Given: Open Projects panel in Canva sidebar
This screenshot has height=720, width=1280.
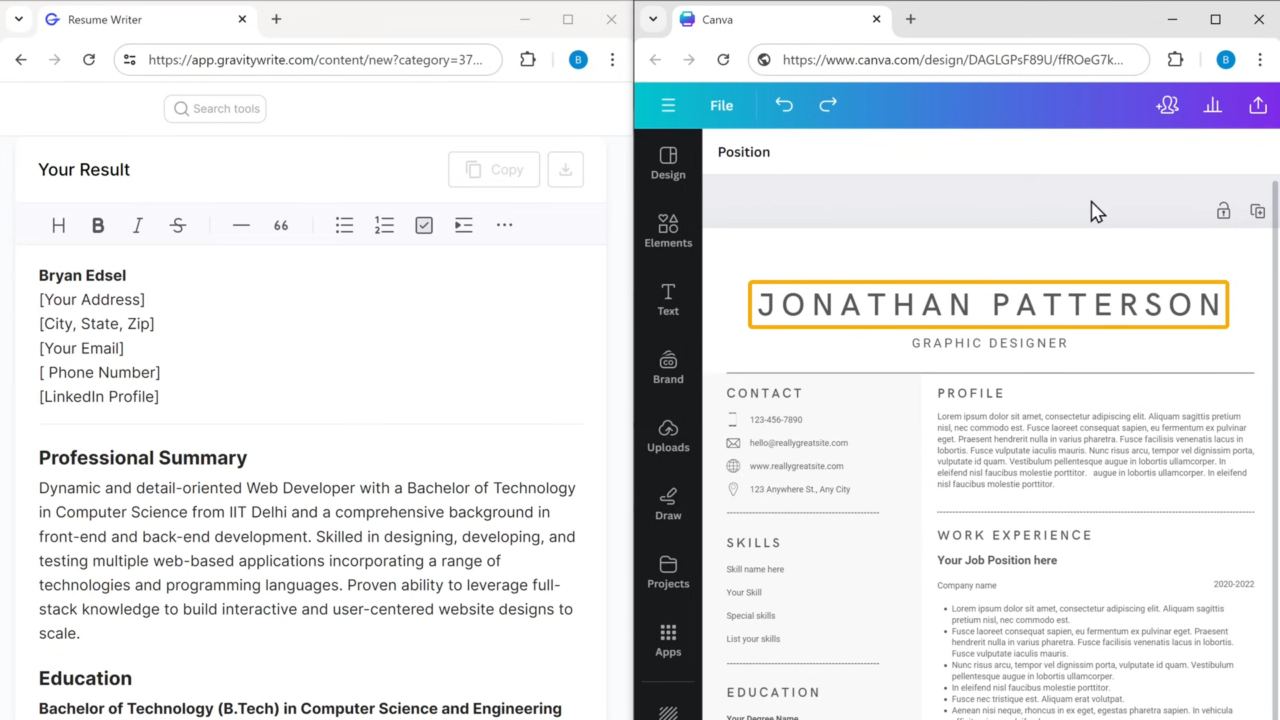Looking at the screenshot, I should (668, 572).
